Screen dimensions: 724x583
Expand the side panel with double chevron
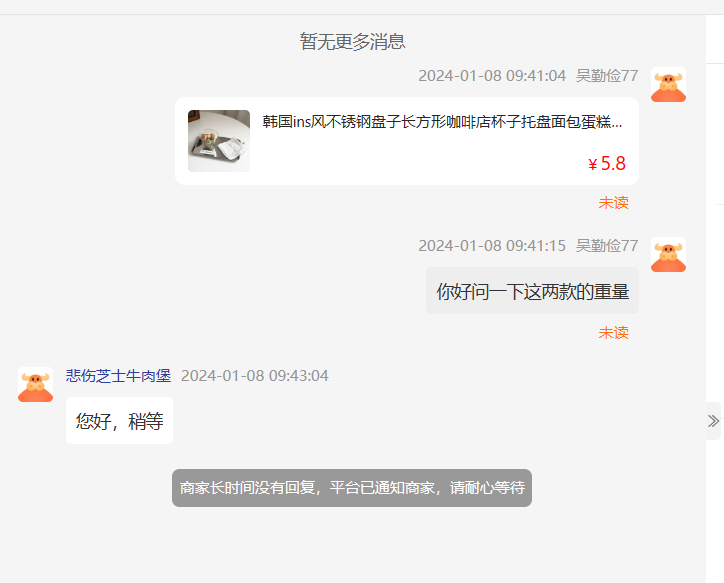pyautogui.click(x=713, y=421)
